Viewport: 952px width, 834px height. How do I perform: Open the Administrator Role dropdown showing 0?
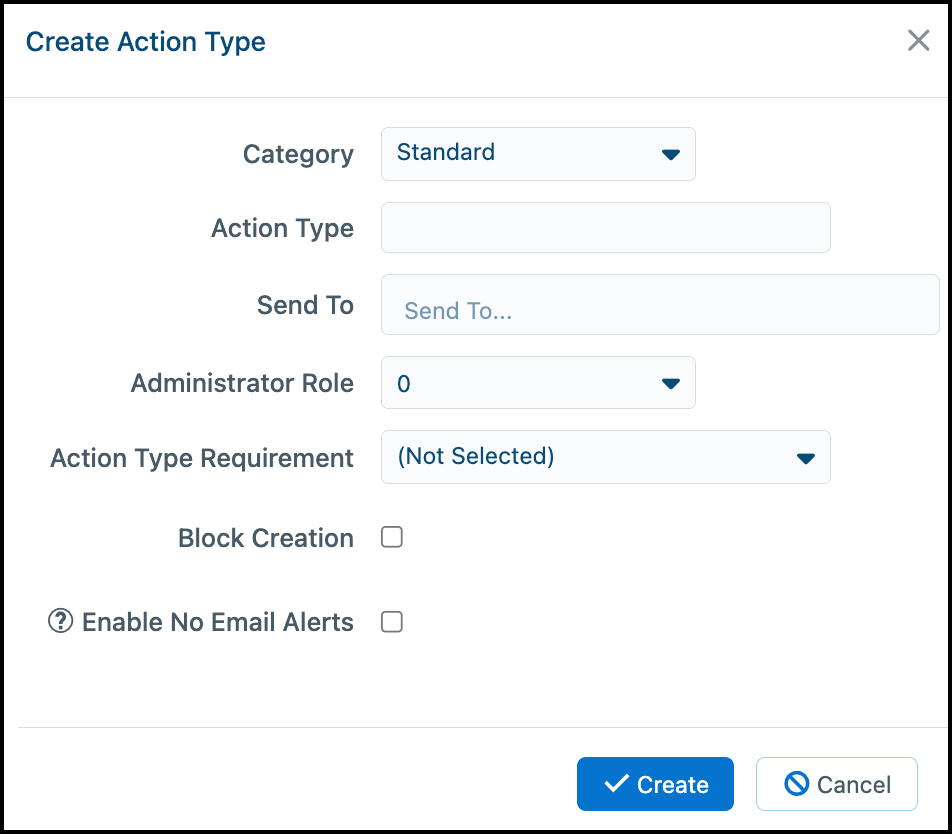click(x=538, y=383)
